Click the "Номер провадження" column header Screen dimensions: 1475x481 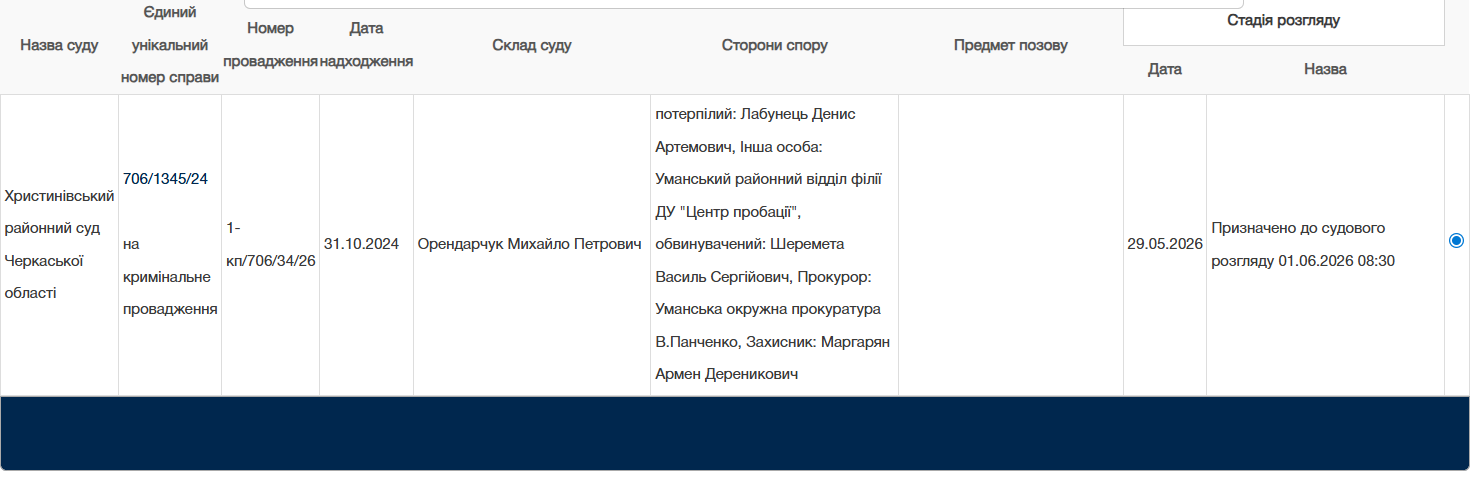pos(270,45)
